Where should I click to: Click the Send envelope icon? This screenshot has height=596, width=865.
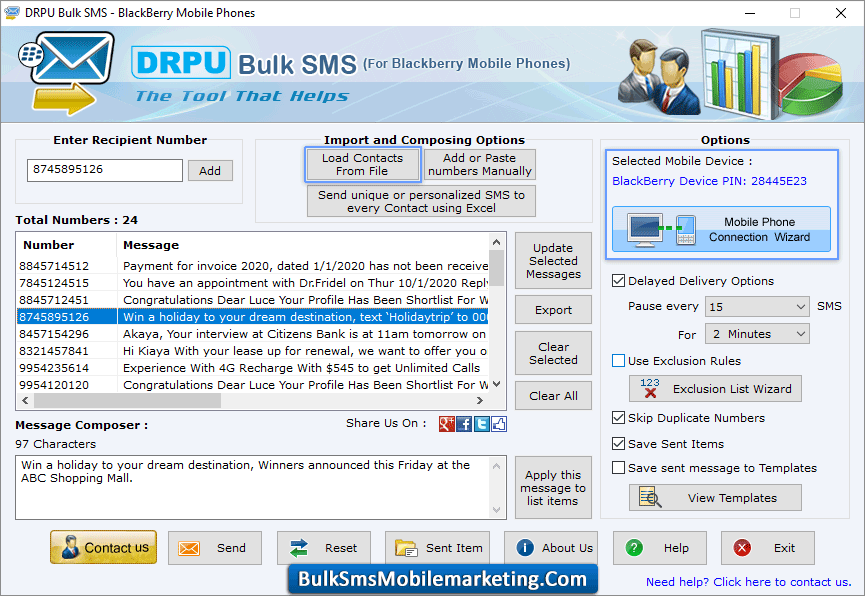[189, 549]
